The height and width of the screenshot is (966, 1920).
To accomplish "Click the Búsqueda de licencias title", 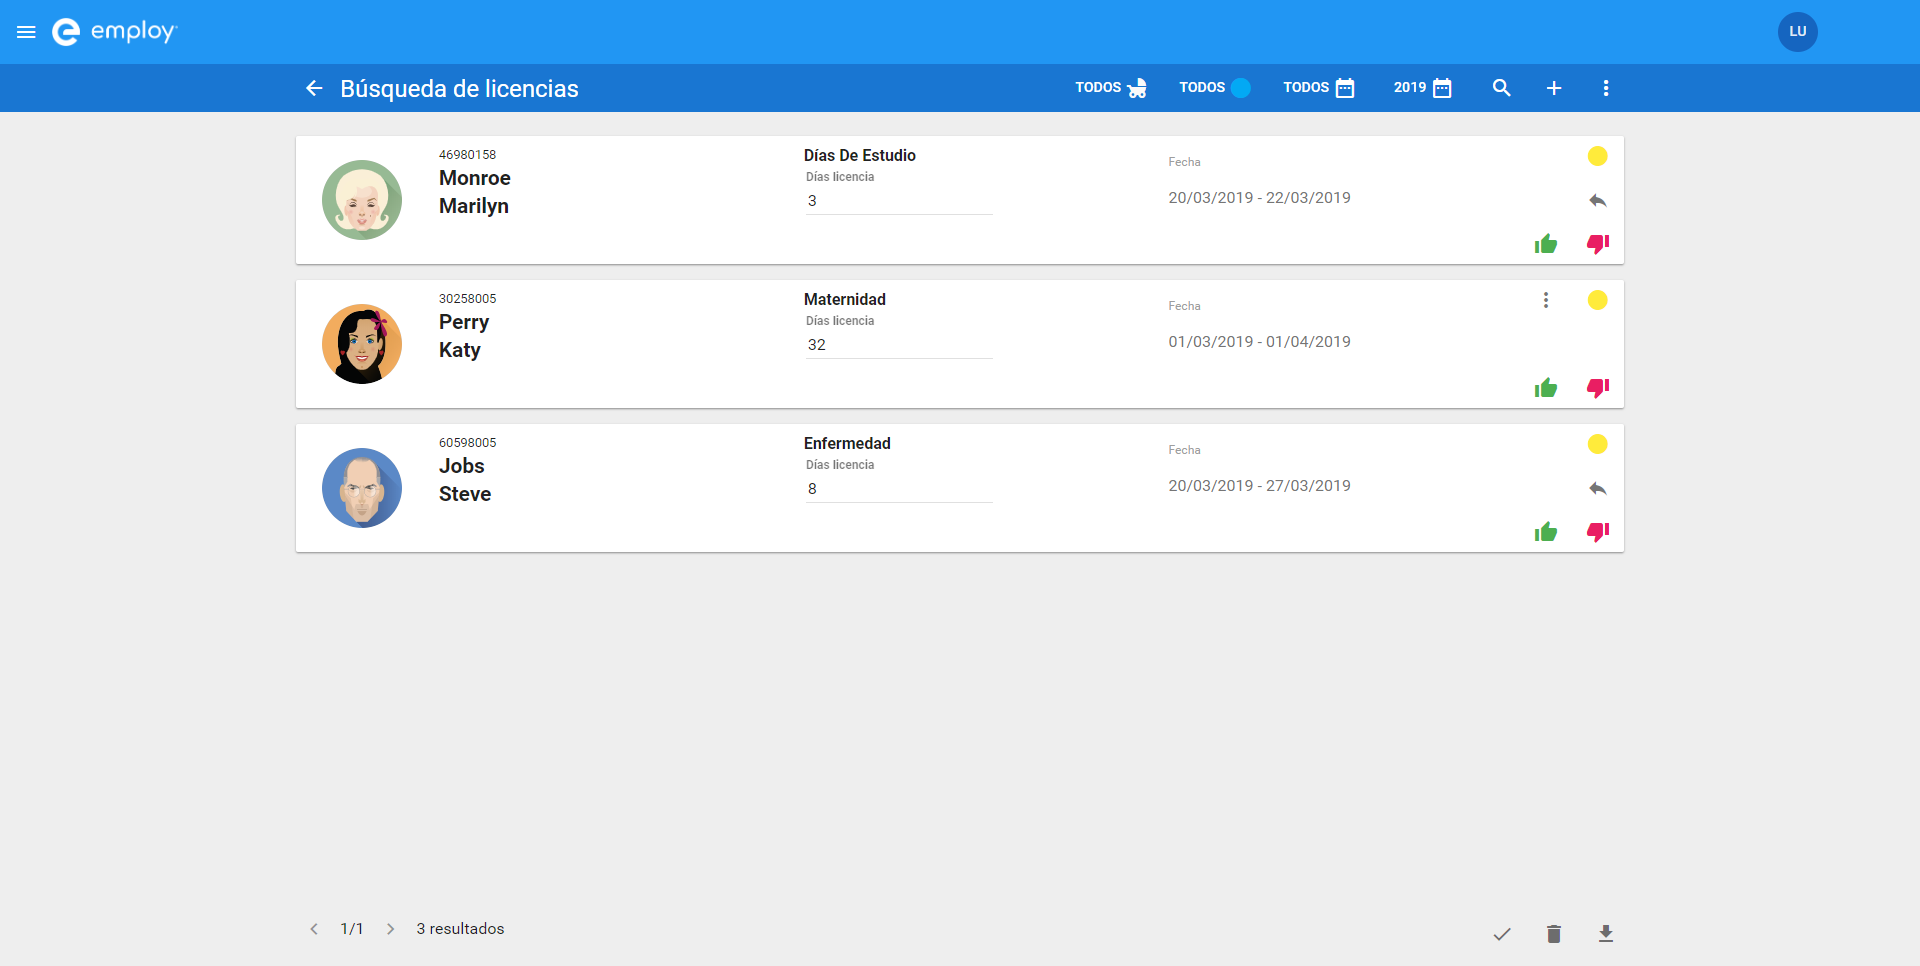I will click(x=459, y=88).
